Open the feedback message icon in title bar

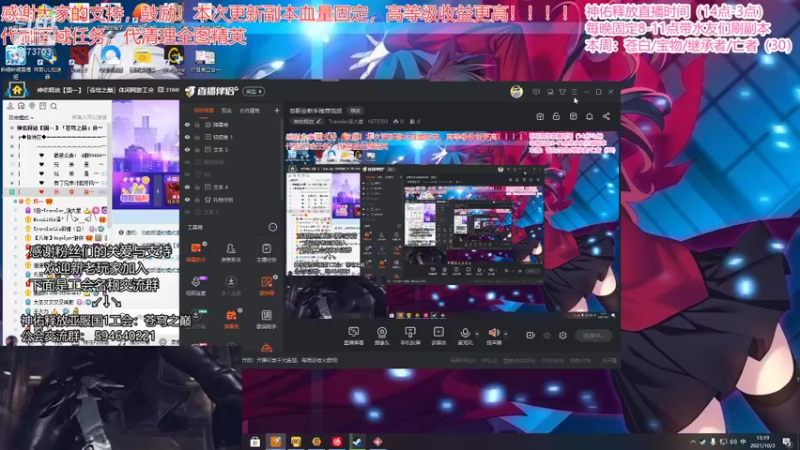[x=536, y=92]
